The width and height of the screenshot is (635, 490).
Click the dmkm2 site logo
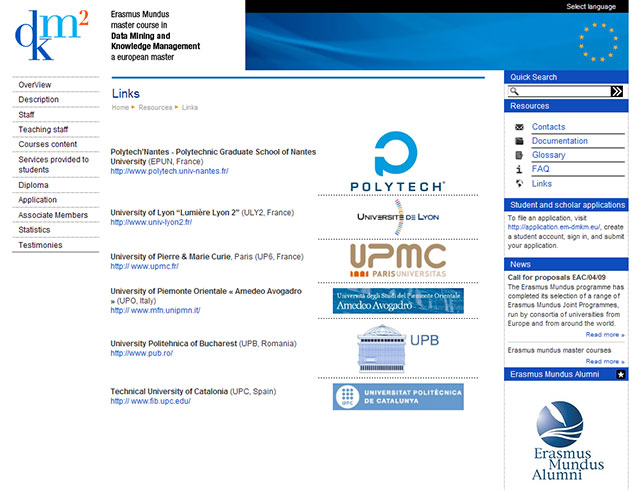pyautogui.click(x=51, y=36)
